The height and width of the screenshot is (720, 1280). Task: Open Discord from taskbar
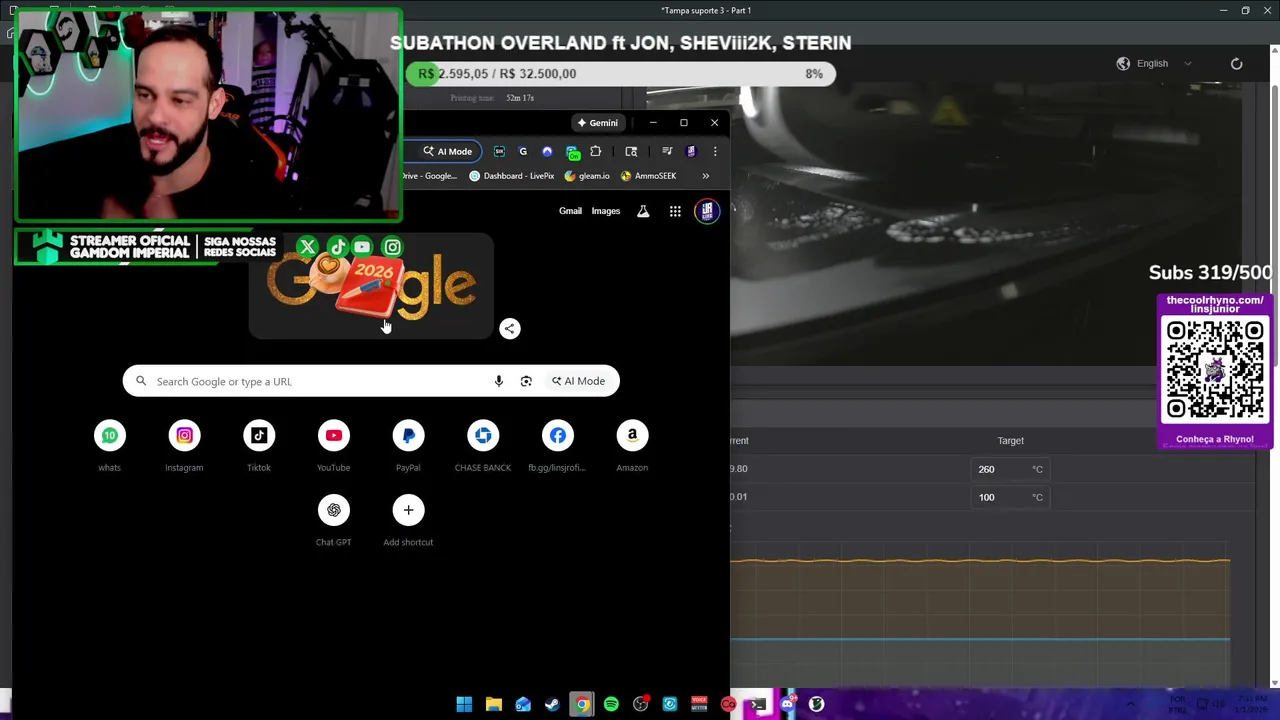[x=788, y=705]
